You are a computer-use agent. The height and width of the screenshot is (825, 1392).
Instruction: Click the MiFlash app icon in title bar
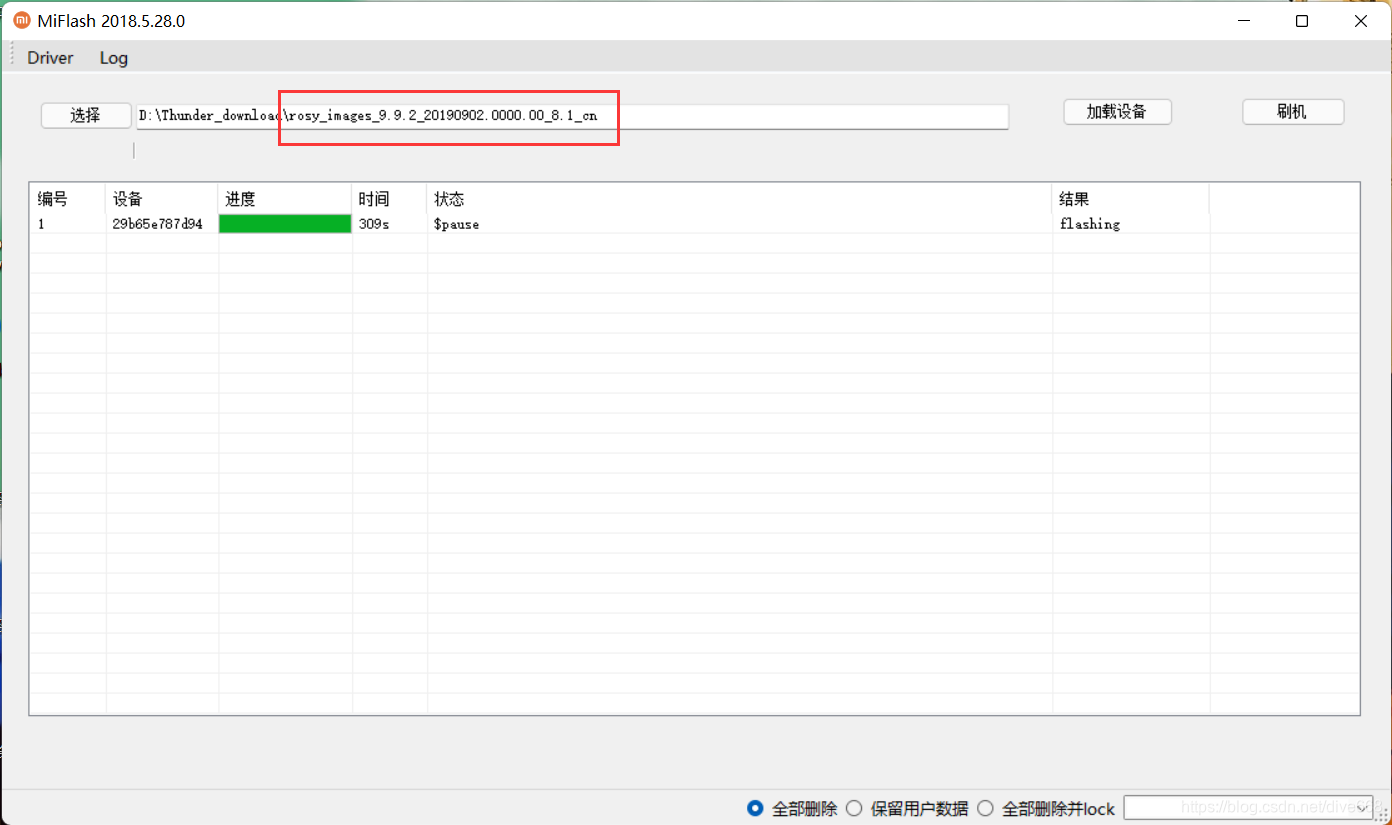[x=21, y=20]
